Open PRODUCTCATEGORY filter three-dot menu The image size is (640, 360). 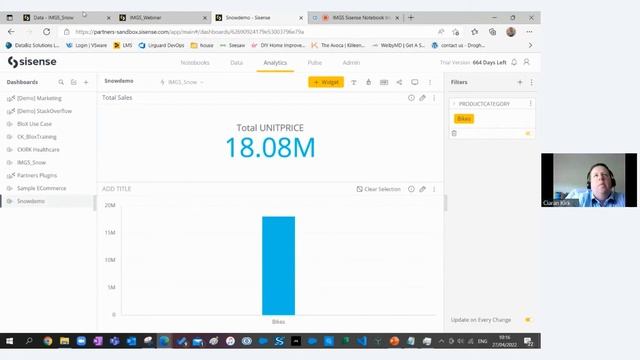tap(530, 104)
